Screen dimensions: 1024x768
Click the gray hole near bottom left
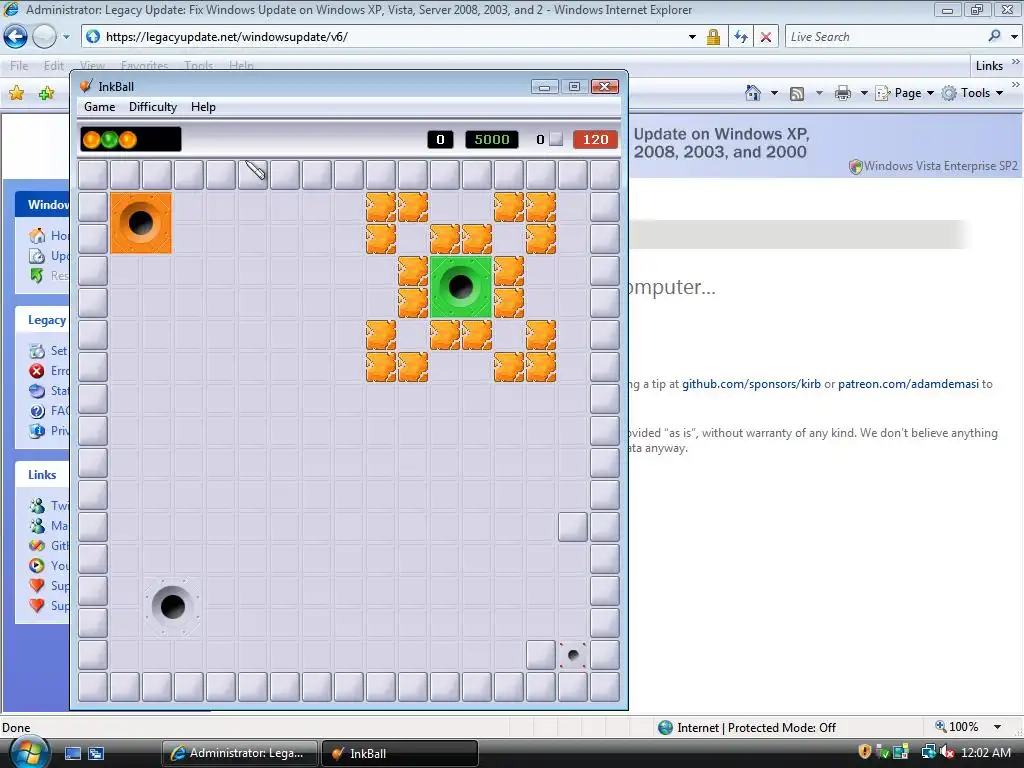pyautogui.click(x=172, y=607)
